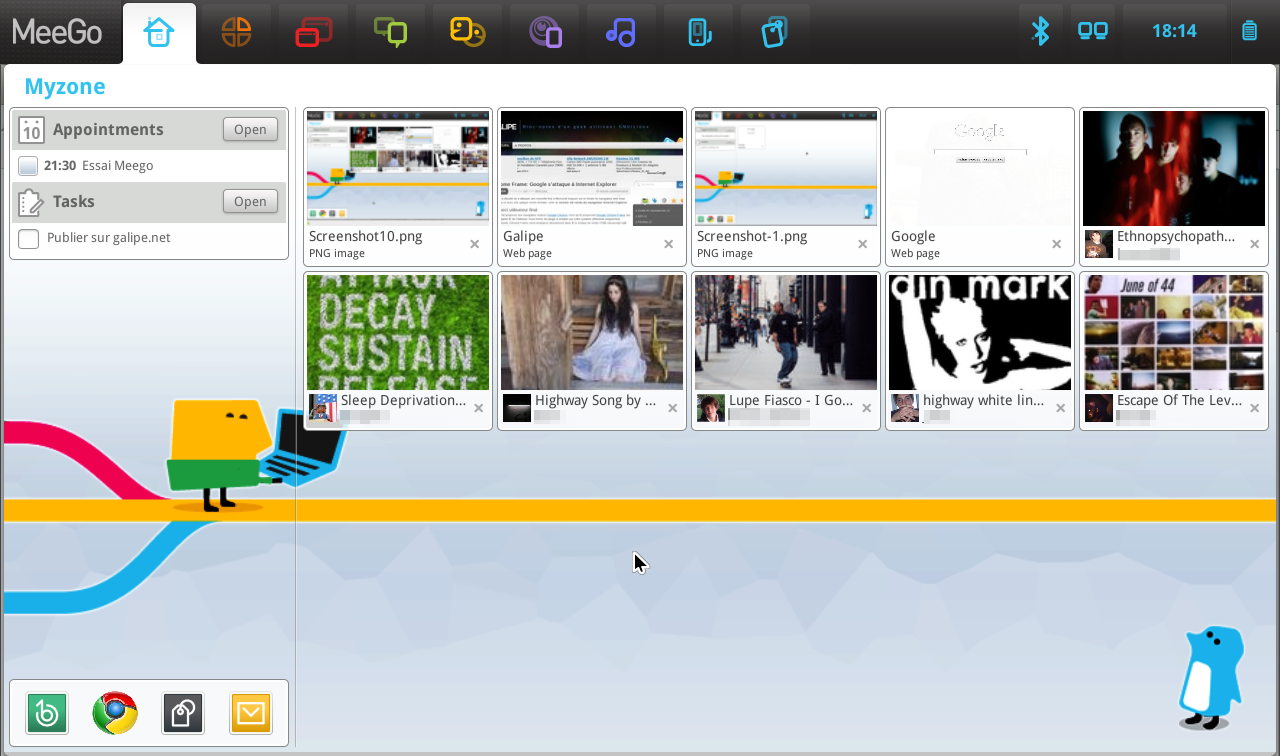Open the Zones panel in top toolbar

[313, 32]
